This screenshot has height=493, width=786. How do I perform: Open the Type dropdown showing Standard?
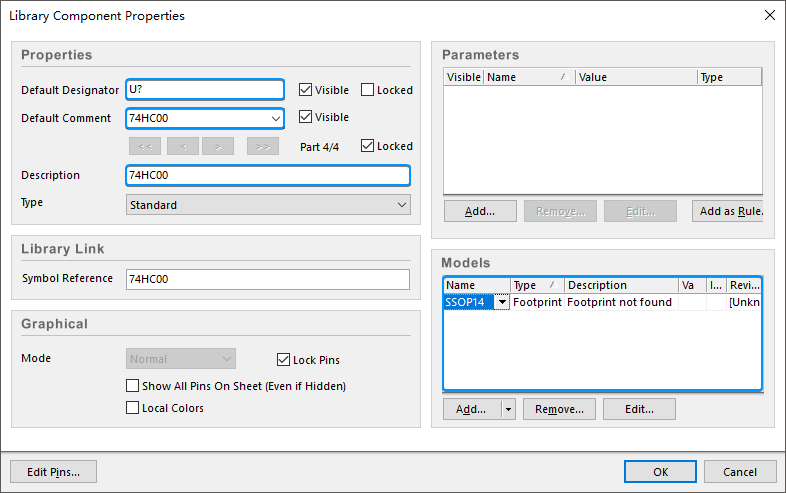(x=268, y=205)
